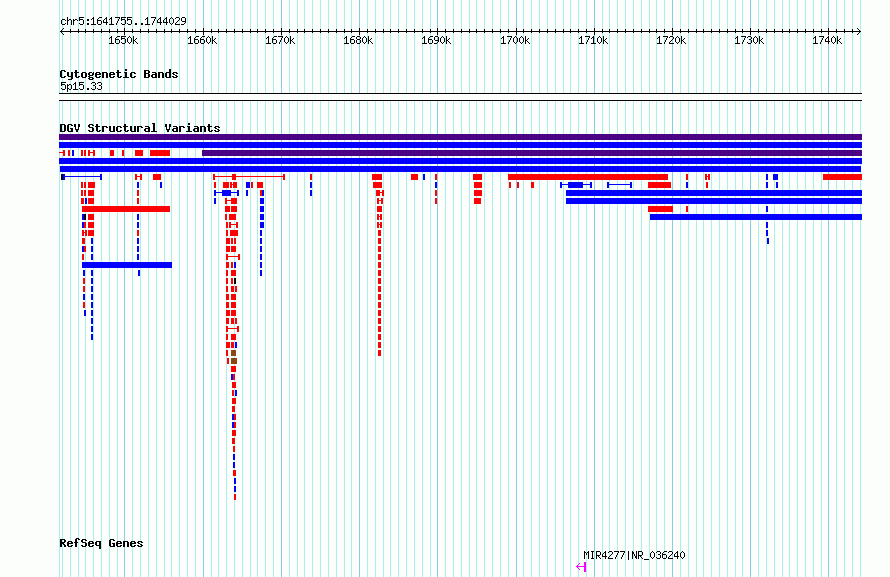Select the 1690k ruler tick label
This screenshot has width=890, height=577.
(436, 41)
